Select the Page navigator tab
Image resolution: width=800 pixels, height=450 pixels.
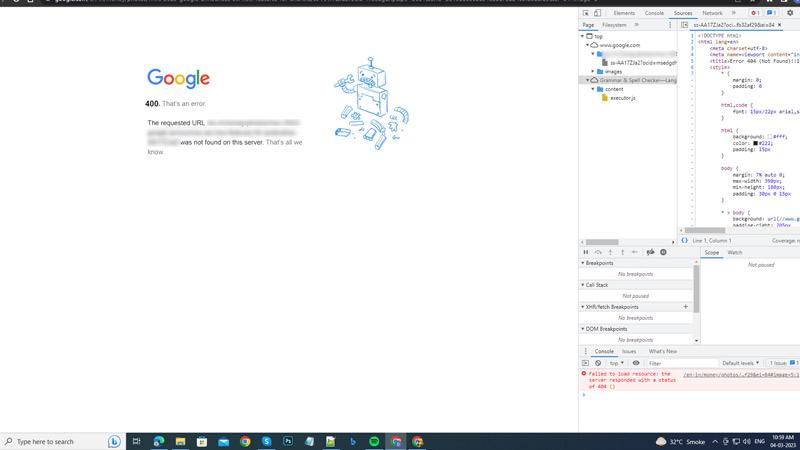click(588, 25)
